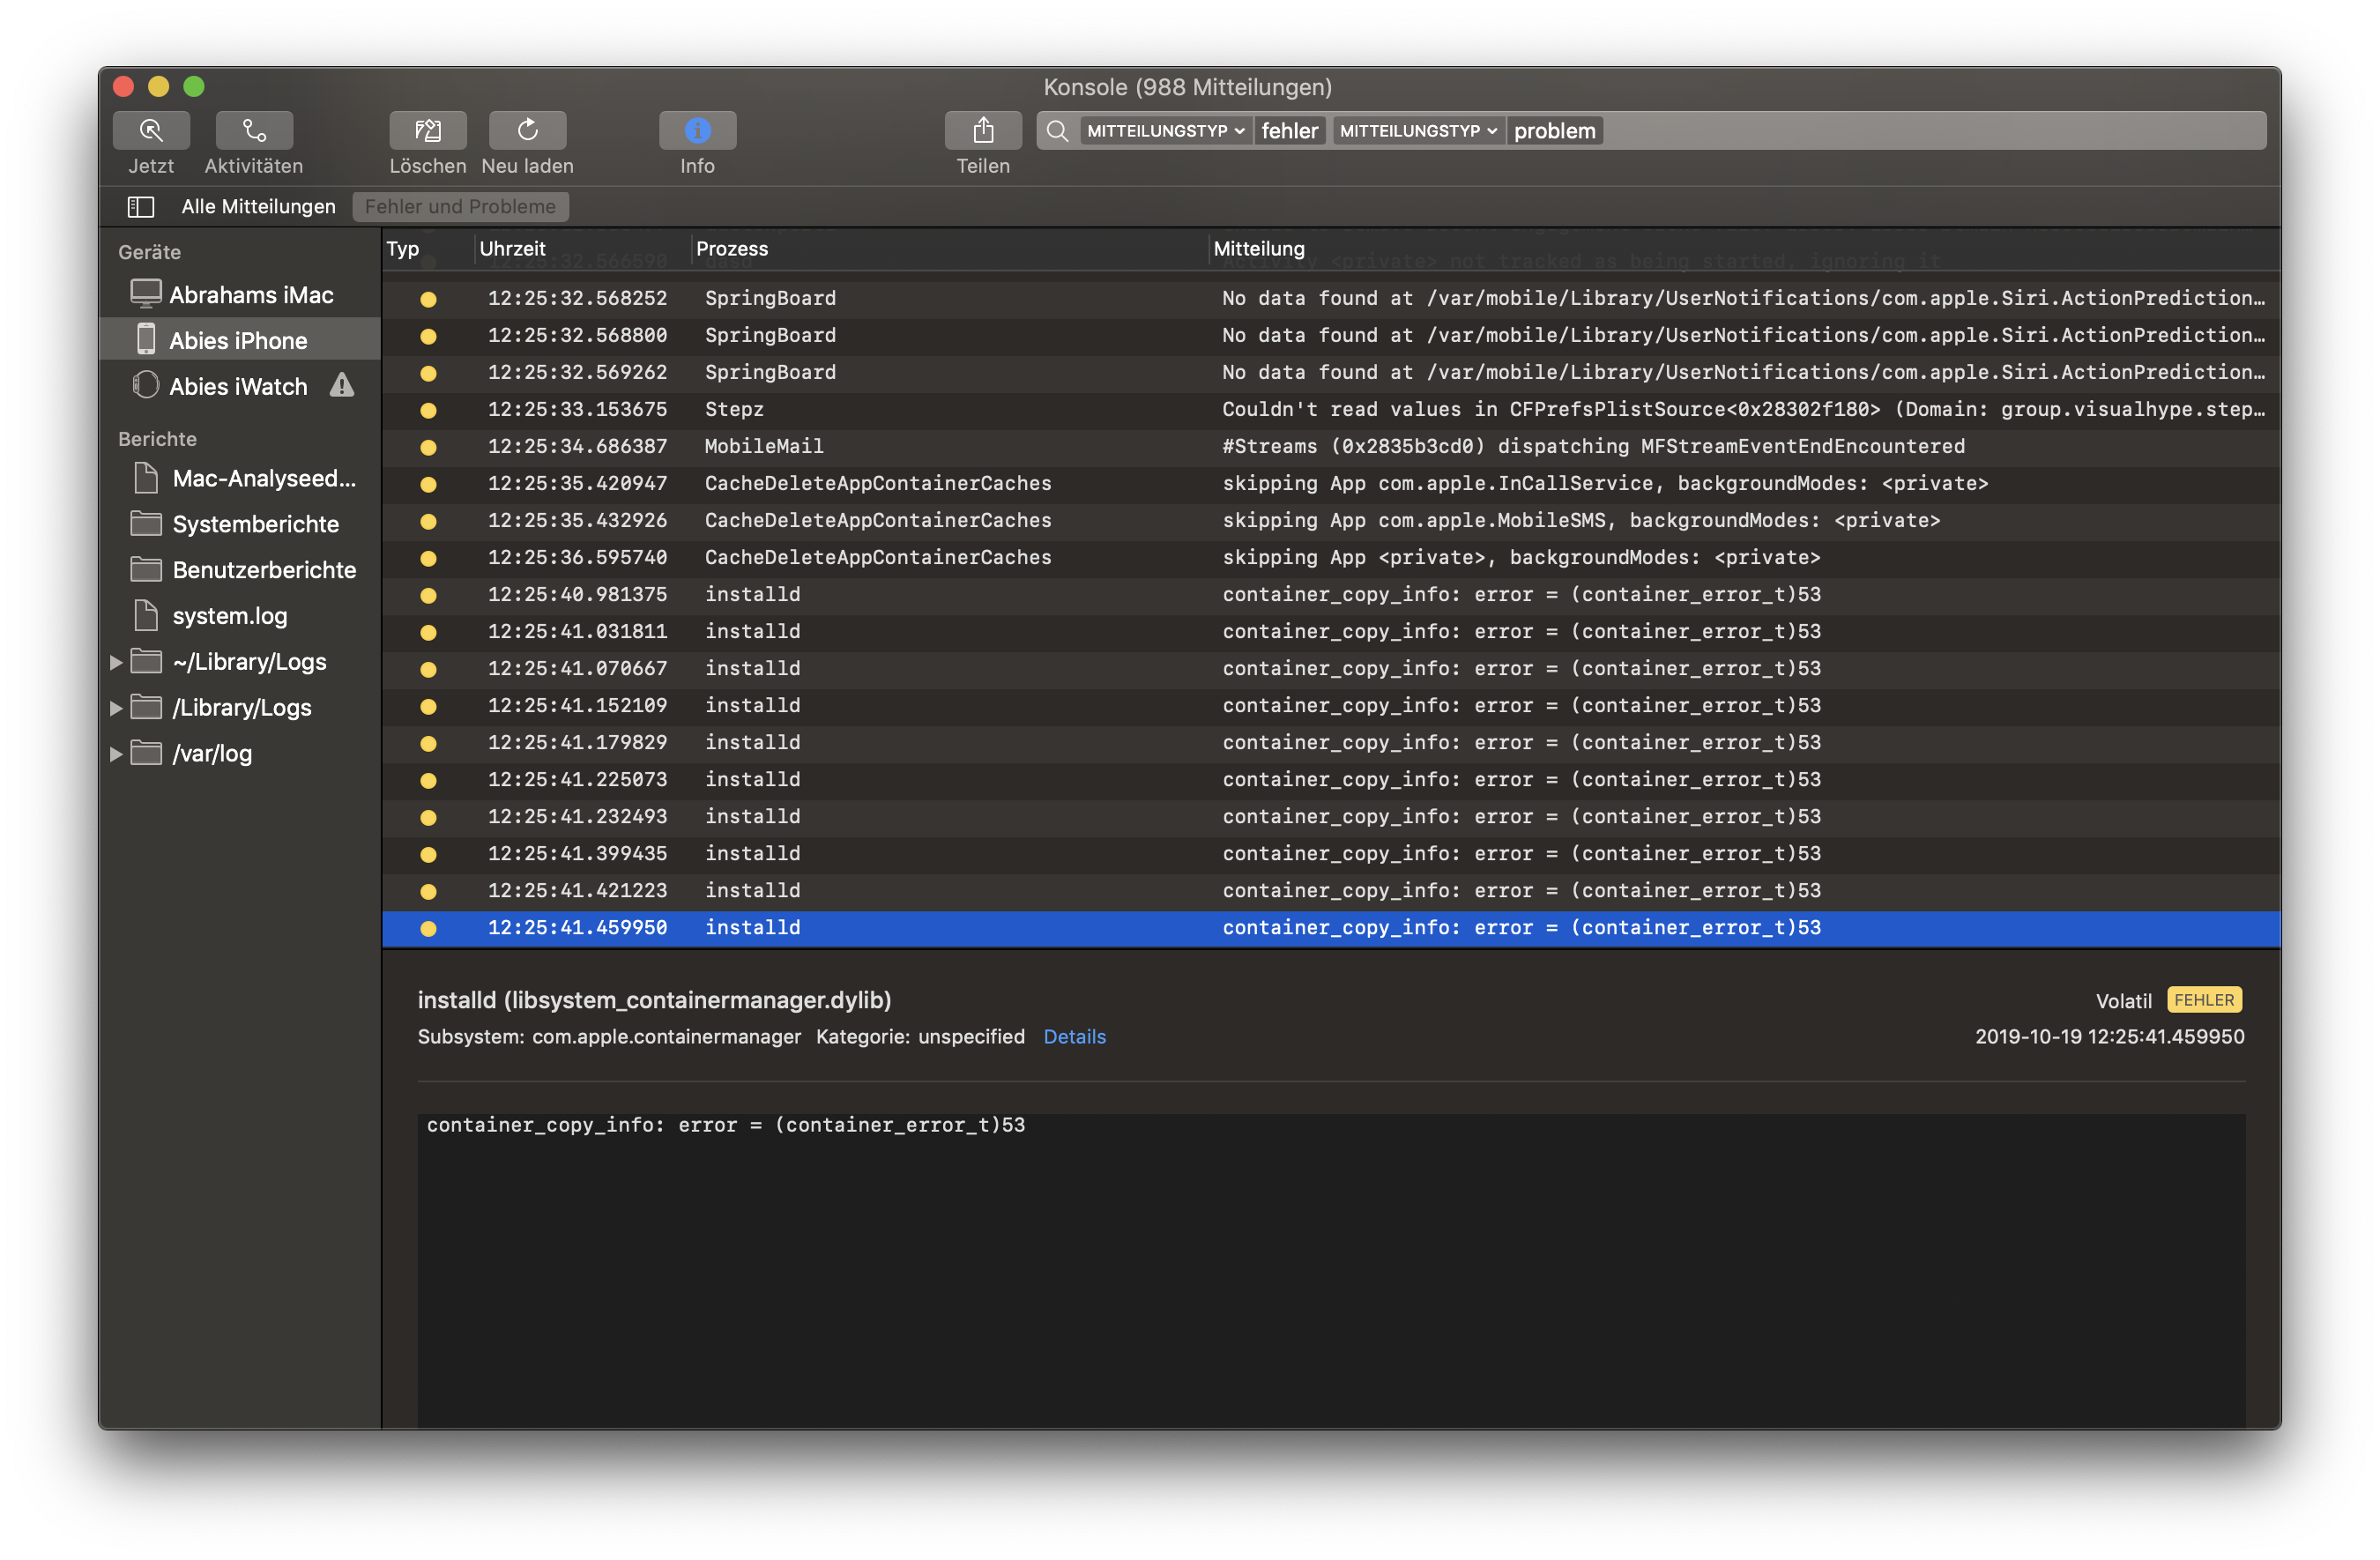This screenshot has height=1560, width=2380.
Task: Select Abrahams iMac device
Action: click(250, 295)
